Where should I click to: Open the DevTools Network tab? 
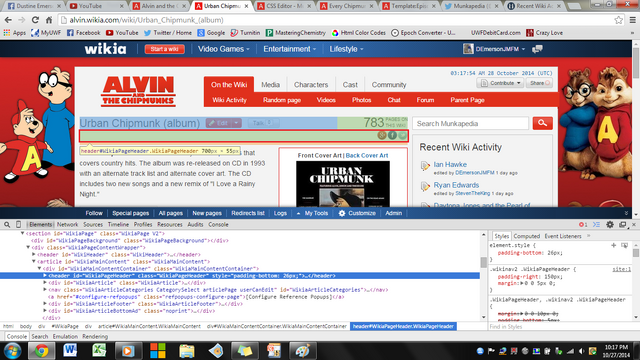(x=67, y=224)
